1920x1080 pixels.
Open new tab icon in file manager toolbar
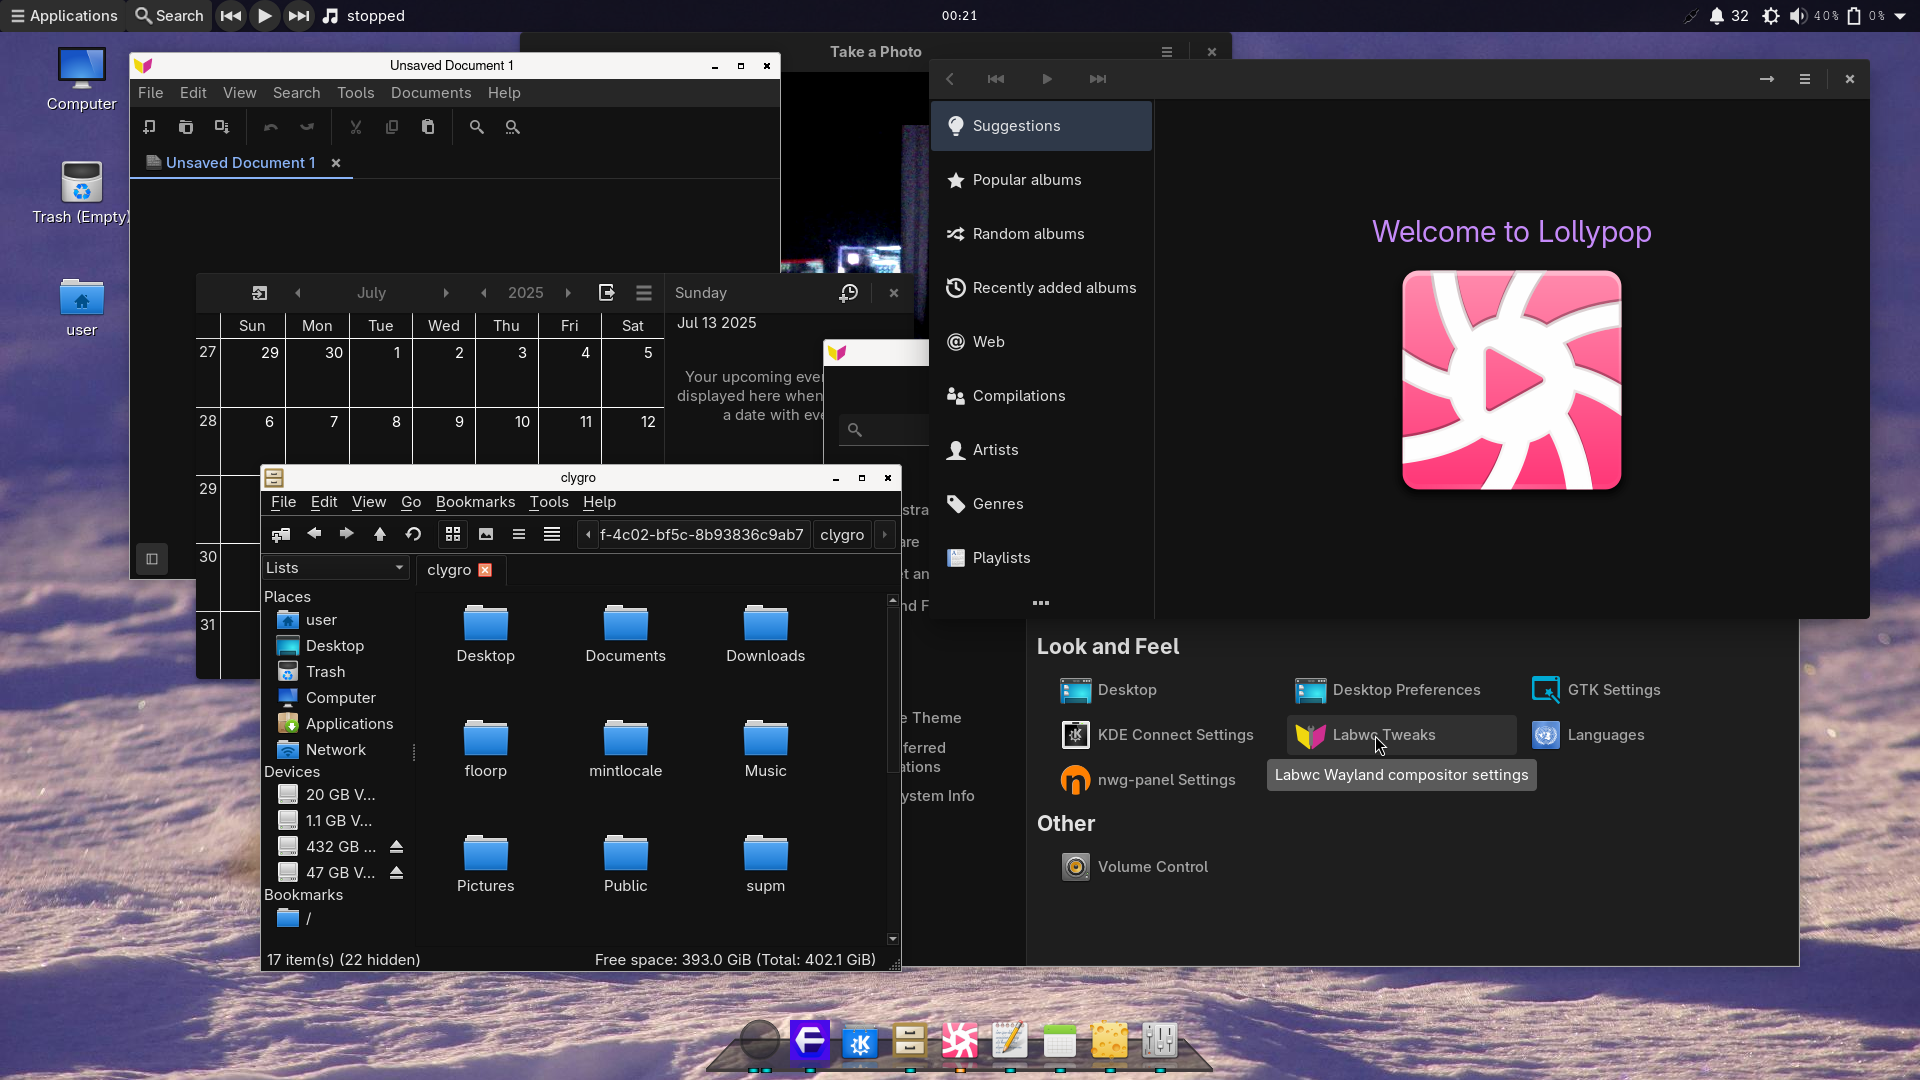point(281,535)
